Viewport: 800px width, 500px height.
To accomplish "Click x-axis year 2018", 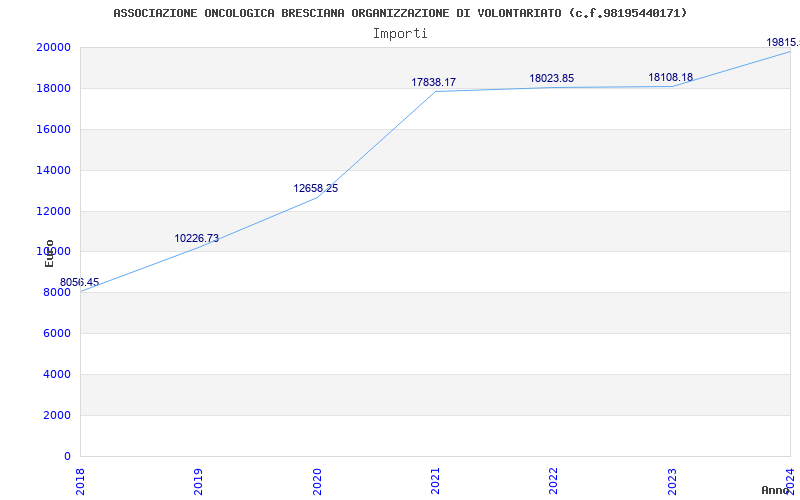I will pos(80,481).
